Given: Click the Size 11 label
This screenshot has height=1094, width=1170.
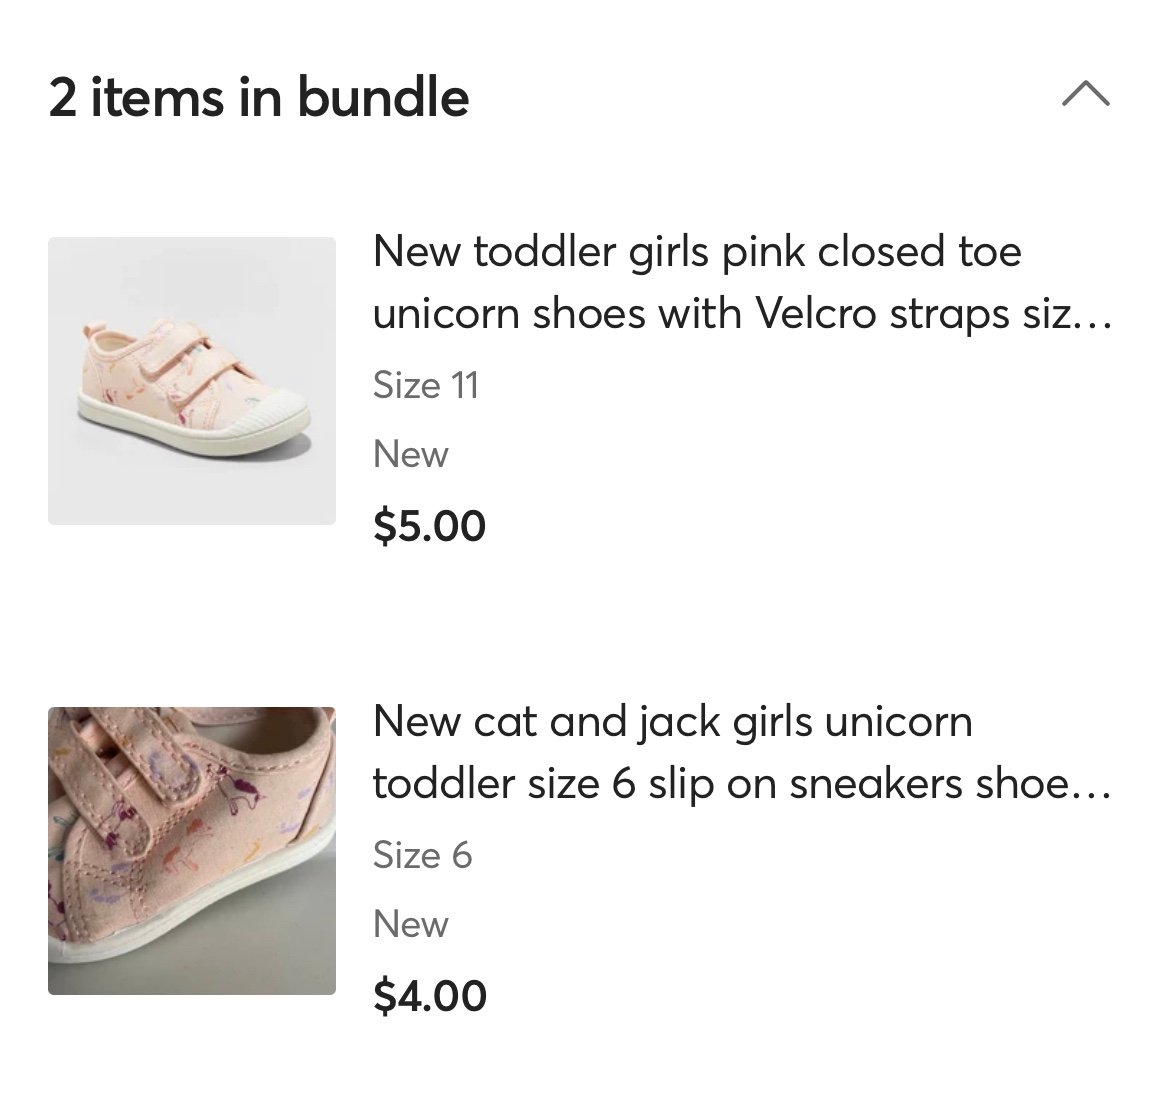Looking at the screenshot, I should (x=425, y=386).
